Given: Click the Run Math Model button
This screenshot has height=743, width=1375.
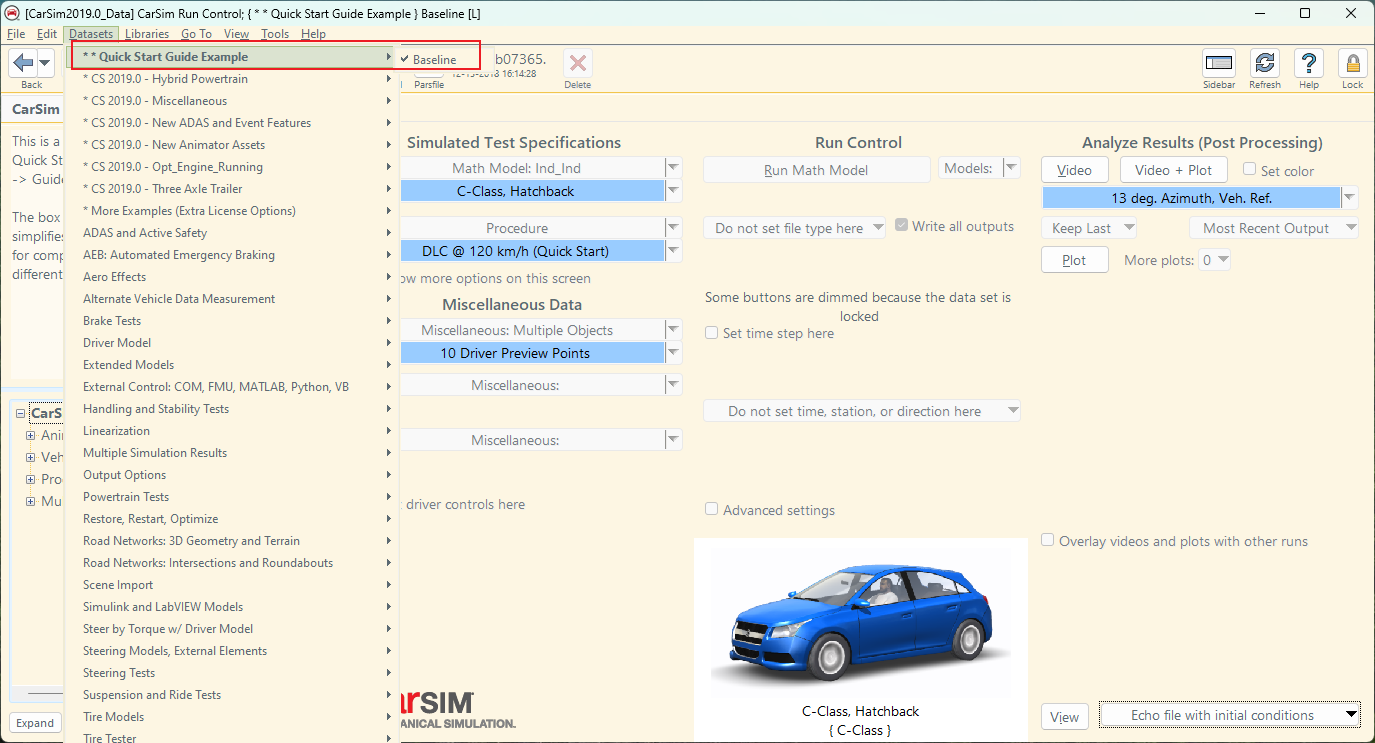Looking at the screenshot, I should pos(816,170).
